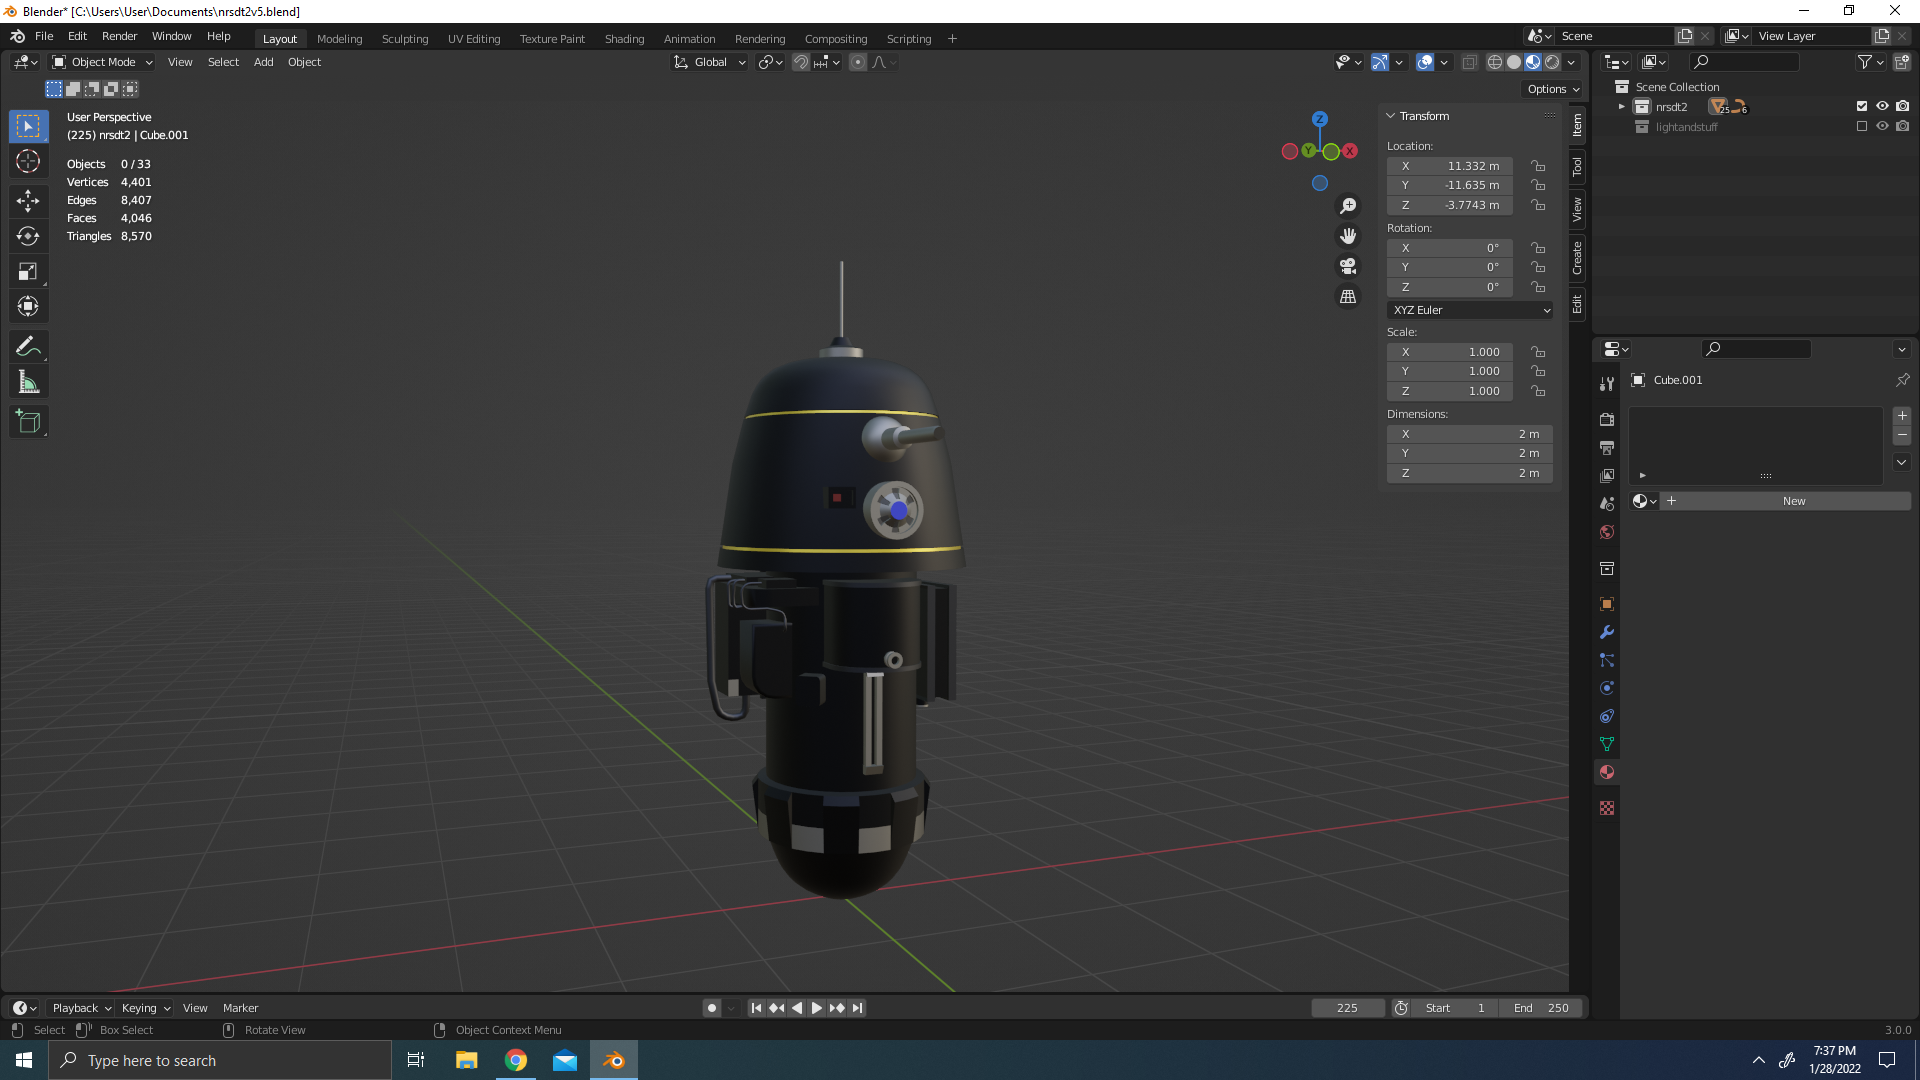Screen dimensions: 1920x1080
Task: Open Object Data green triangle tab
Action: (x=1607, y=744)
